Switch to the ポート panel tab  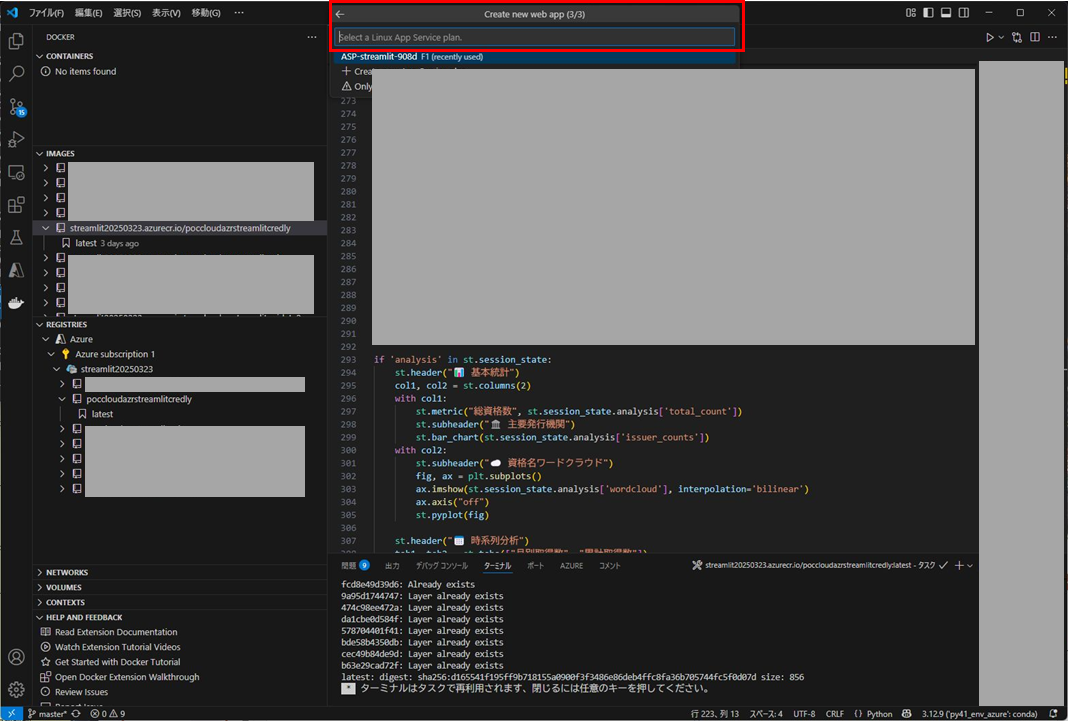point(535,566)
